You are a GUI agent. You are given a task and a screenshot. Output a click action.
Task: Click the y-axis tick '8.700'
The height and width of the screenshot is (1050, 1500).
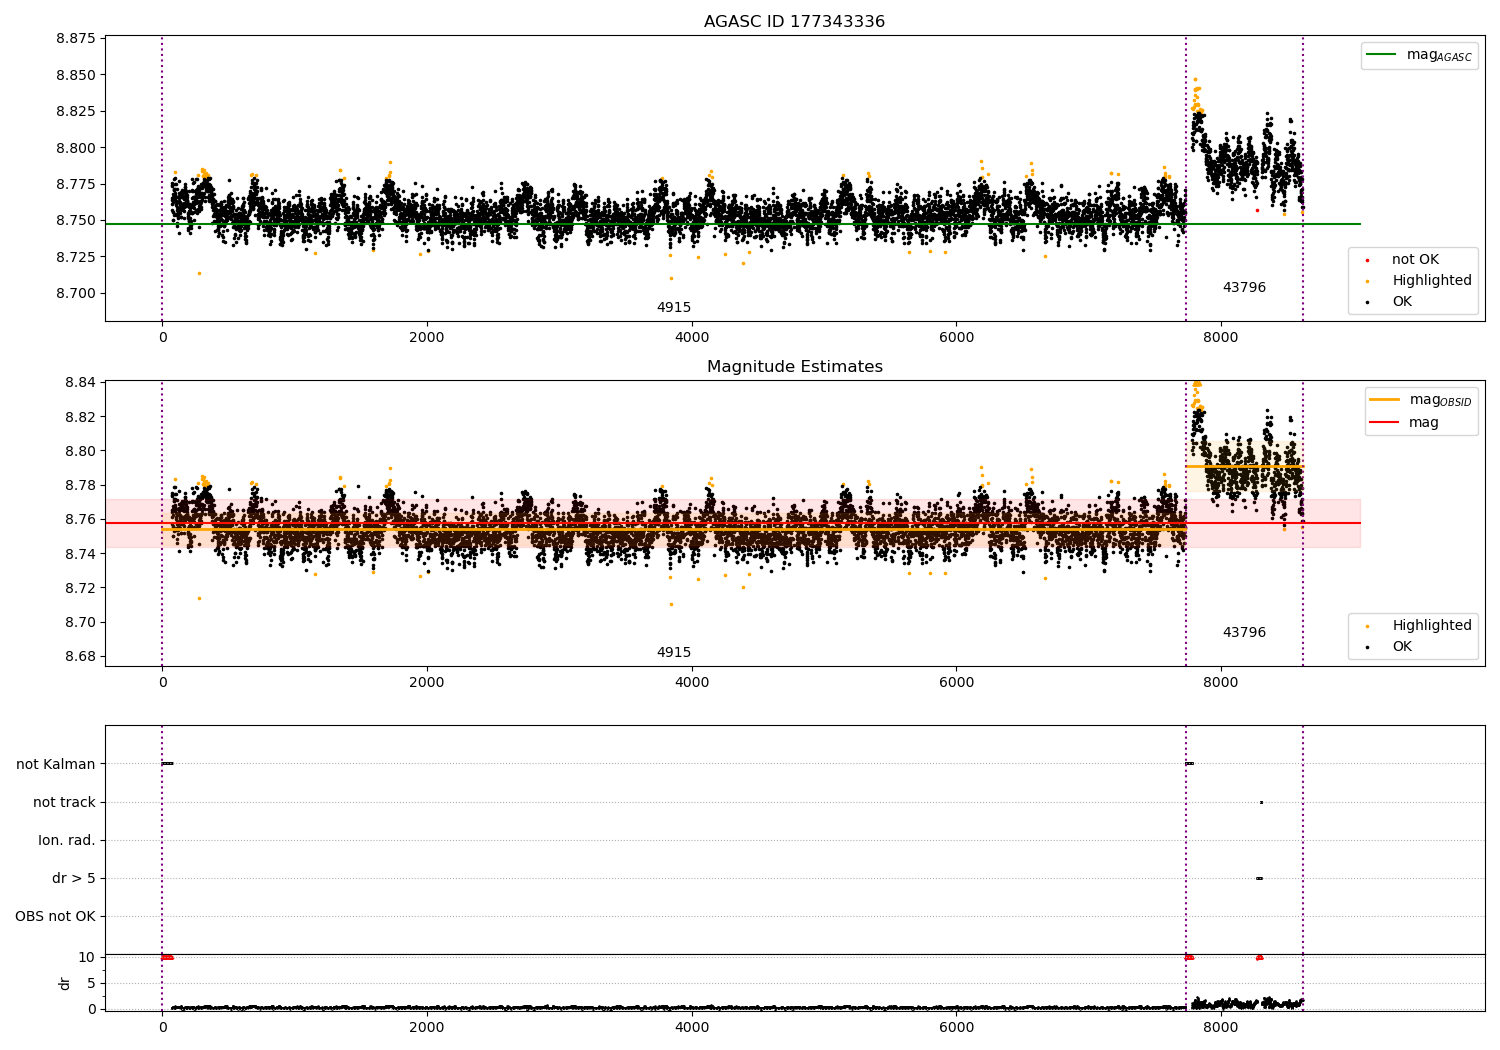pyautogui.click(x=76, y=294)
